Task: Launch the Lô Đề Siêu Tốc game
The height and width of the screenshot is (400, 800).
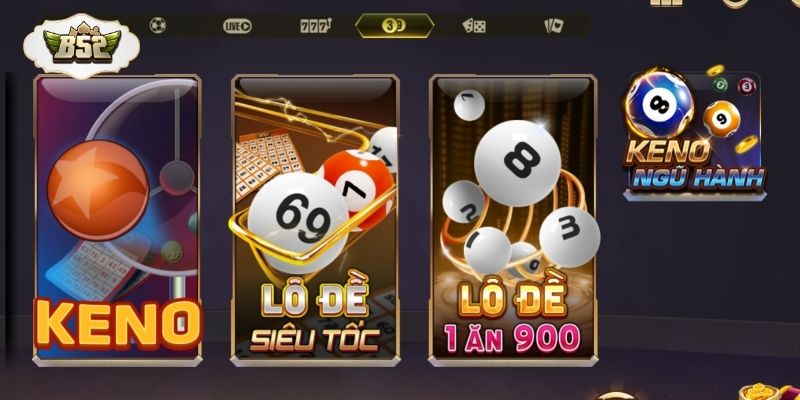Action: pos(315,219)
